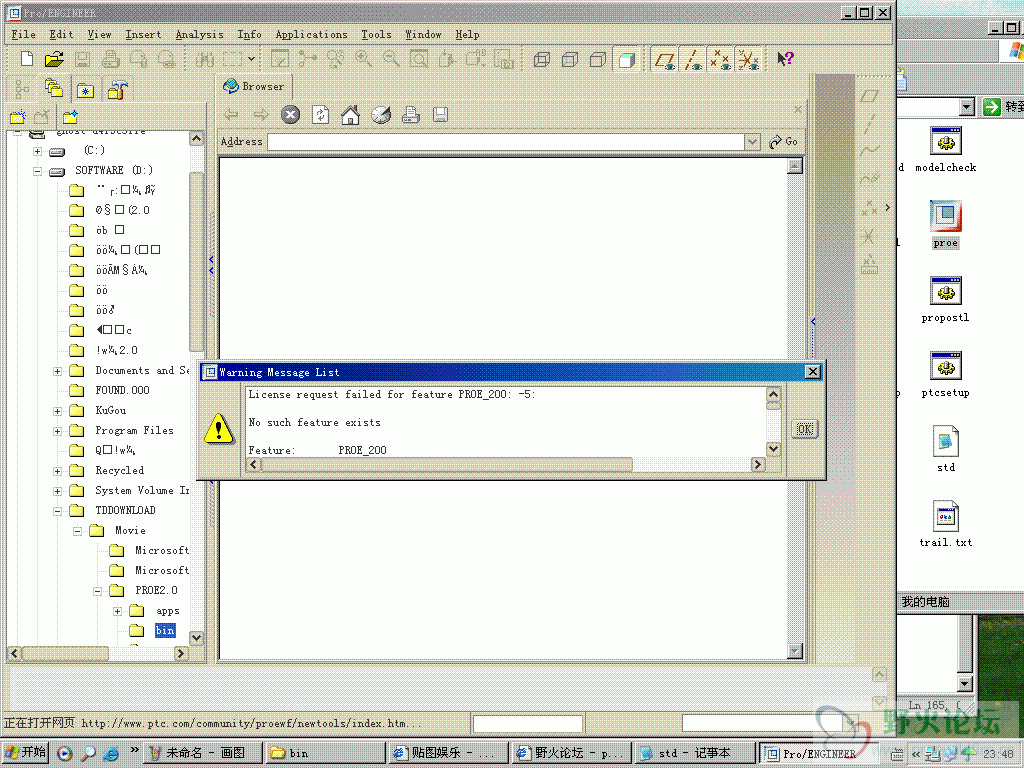This screenshot has width=1024, height=768.
Task: Open the Model Tree navigator tab
Action: coord(22,88)
